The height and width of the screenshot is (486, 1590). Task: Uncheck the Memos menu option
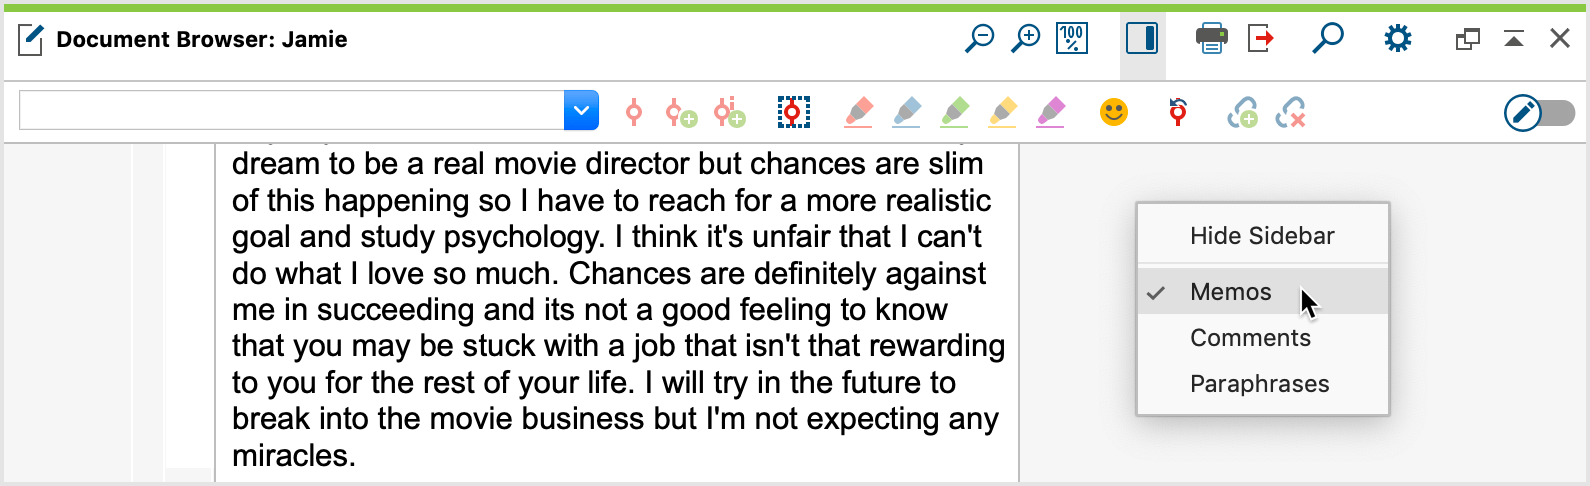(x=1262, y=292)
